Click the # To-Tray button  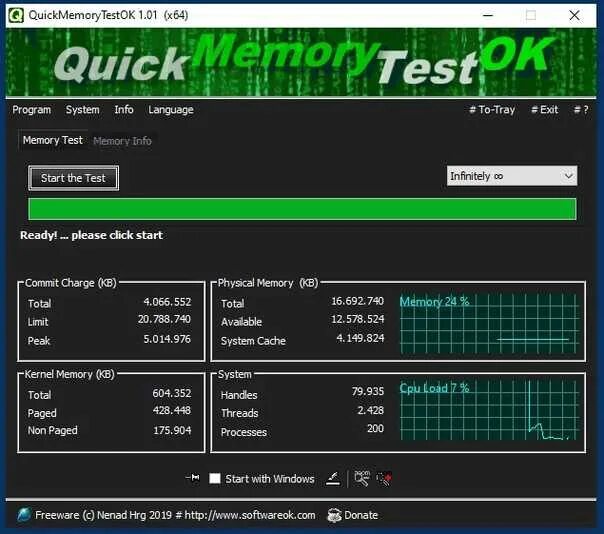click(x=492, y=110)
